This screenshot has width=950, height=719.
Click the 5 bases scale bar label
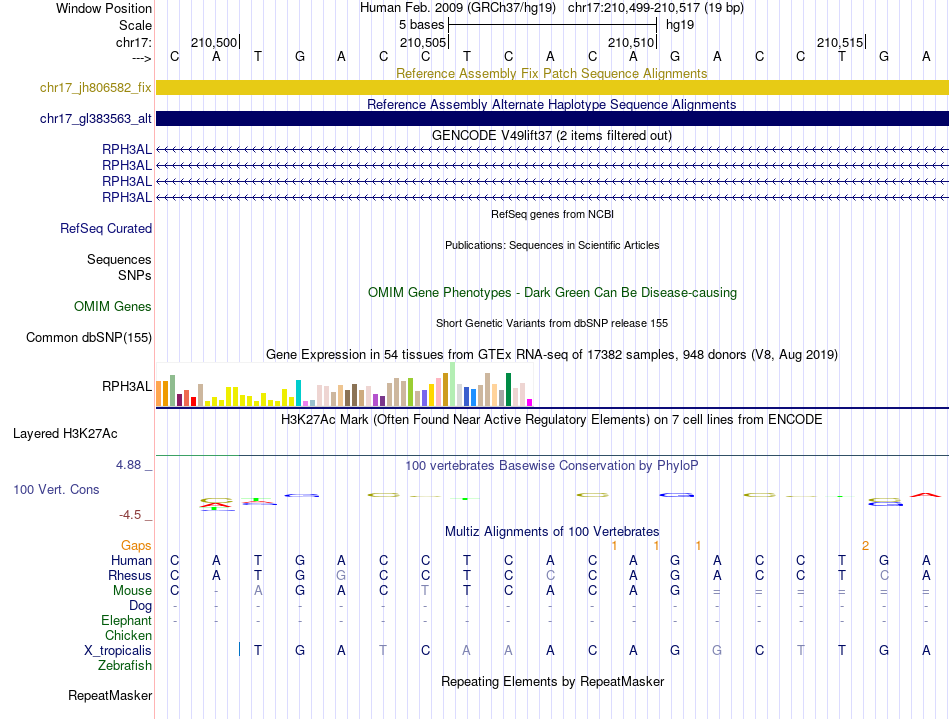coord(421,25)
